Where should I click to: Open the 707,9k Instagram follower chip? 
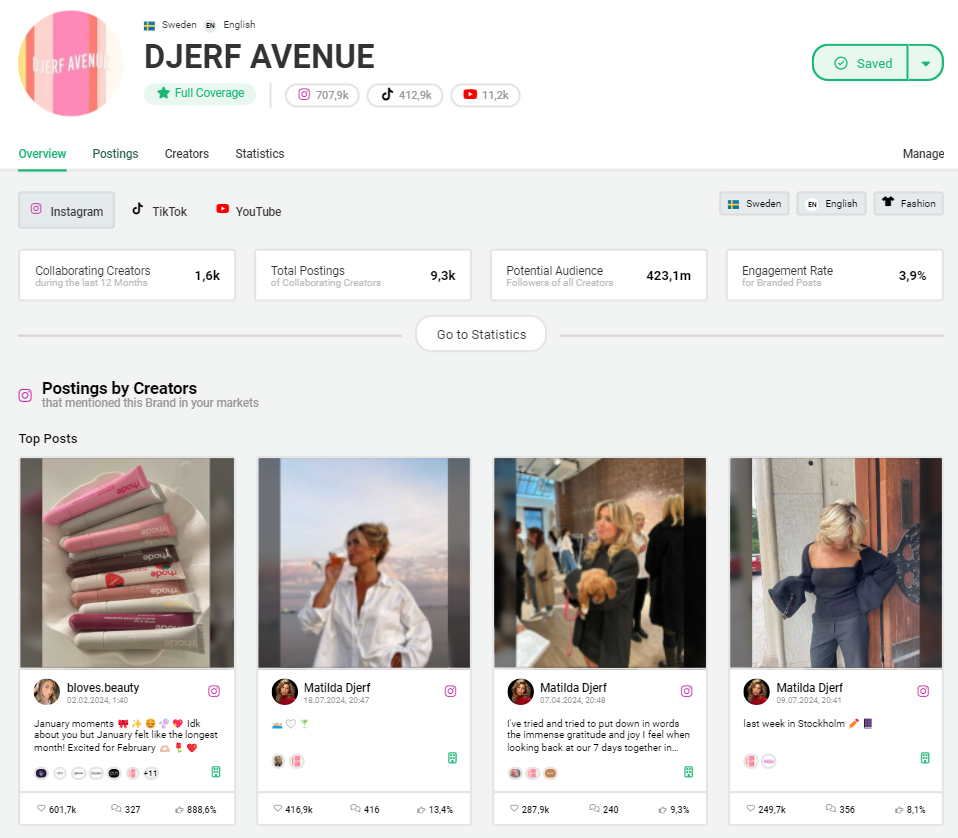tap(322, 95)
